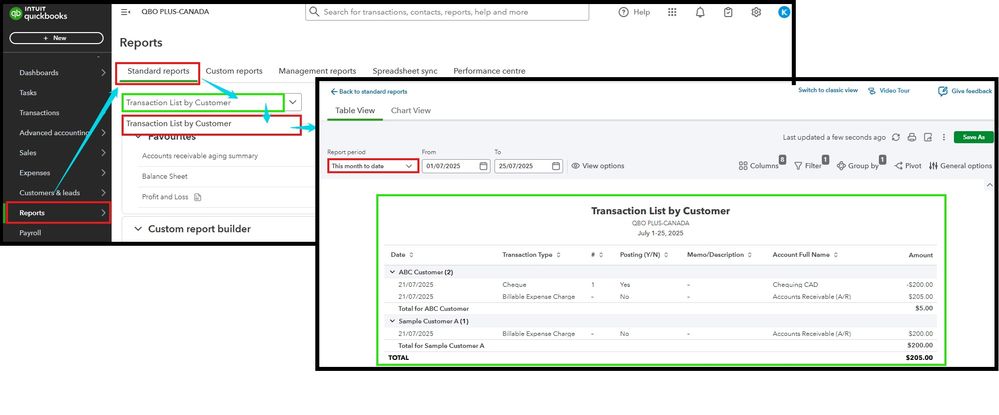Switch to the Custom reports tab

(234, 71)
